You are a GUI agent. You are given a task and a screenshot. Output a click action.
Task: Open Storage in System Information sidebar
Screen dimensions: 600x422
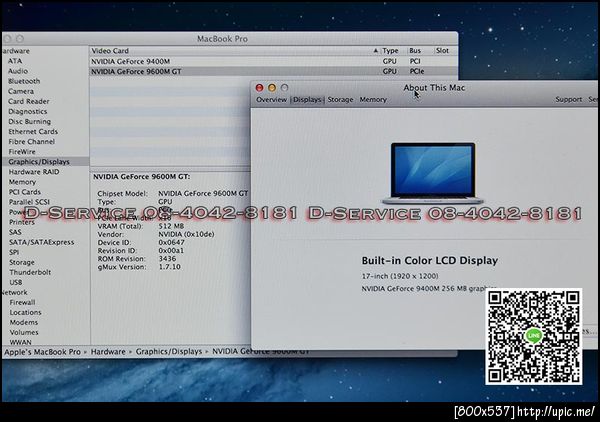(x=22, y=262)
